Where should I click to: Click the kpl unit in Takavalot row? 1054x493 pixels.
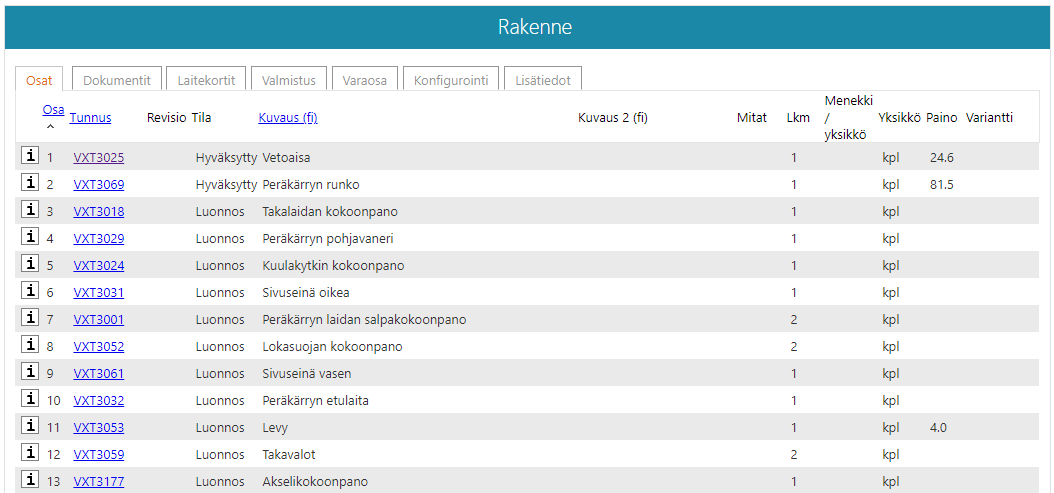pyautogui.click(x=890, y=454)
